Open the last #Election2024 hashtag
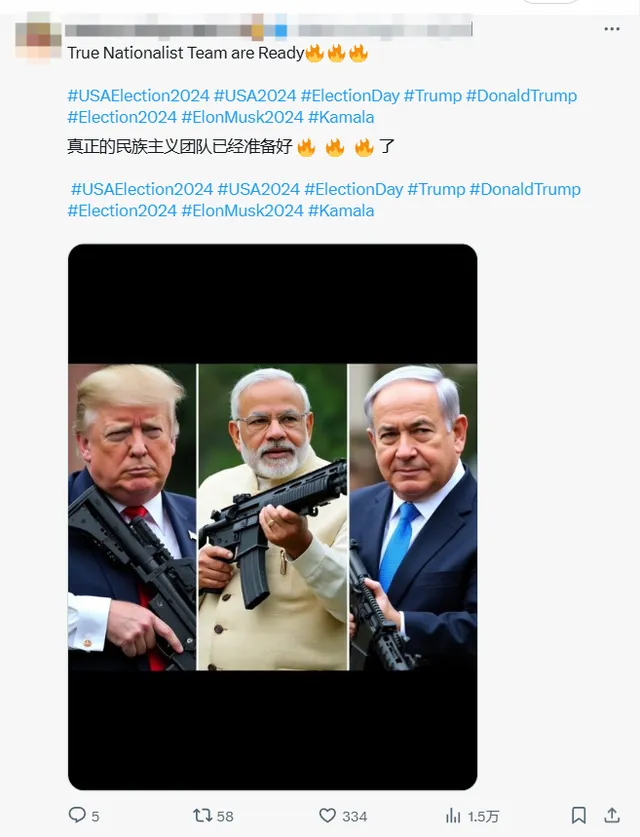 click(122, 210)
